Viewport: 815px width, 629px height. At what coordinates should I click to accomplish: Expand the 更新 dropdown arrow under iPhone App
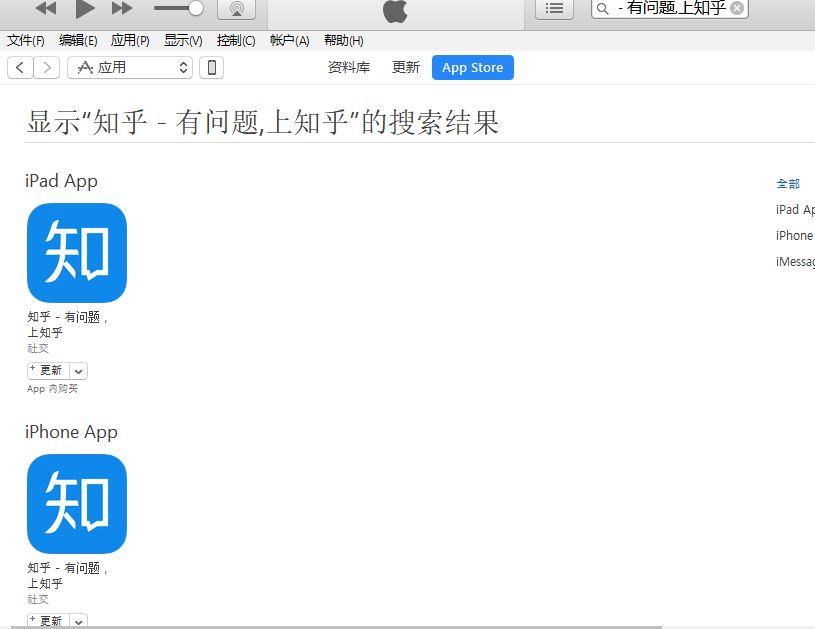coord(78,621)
